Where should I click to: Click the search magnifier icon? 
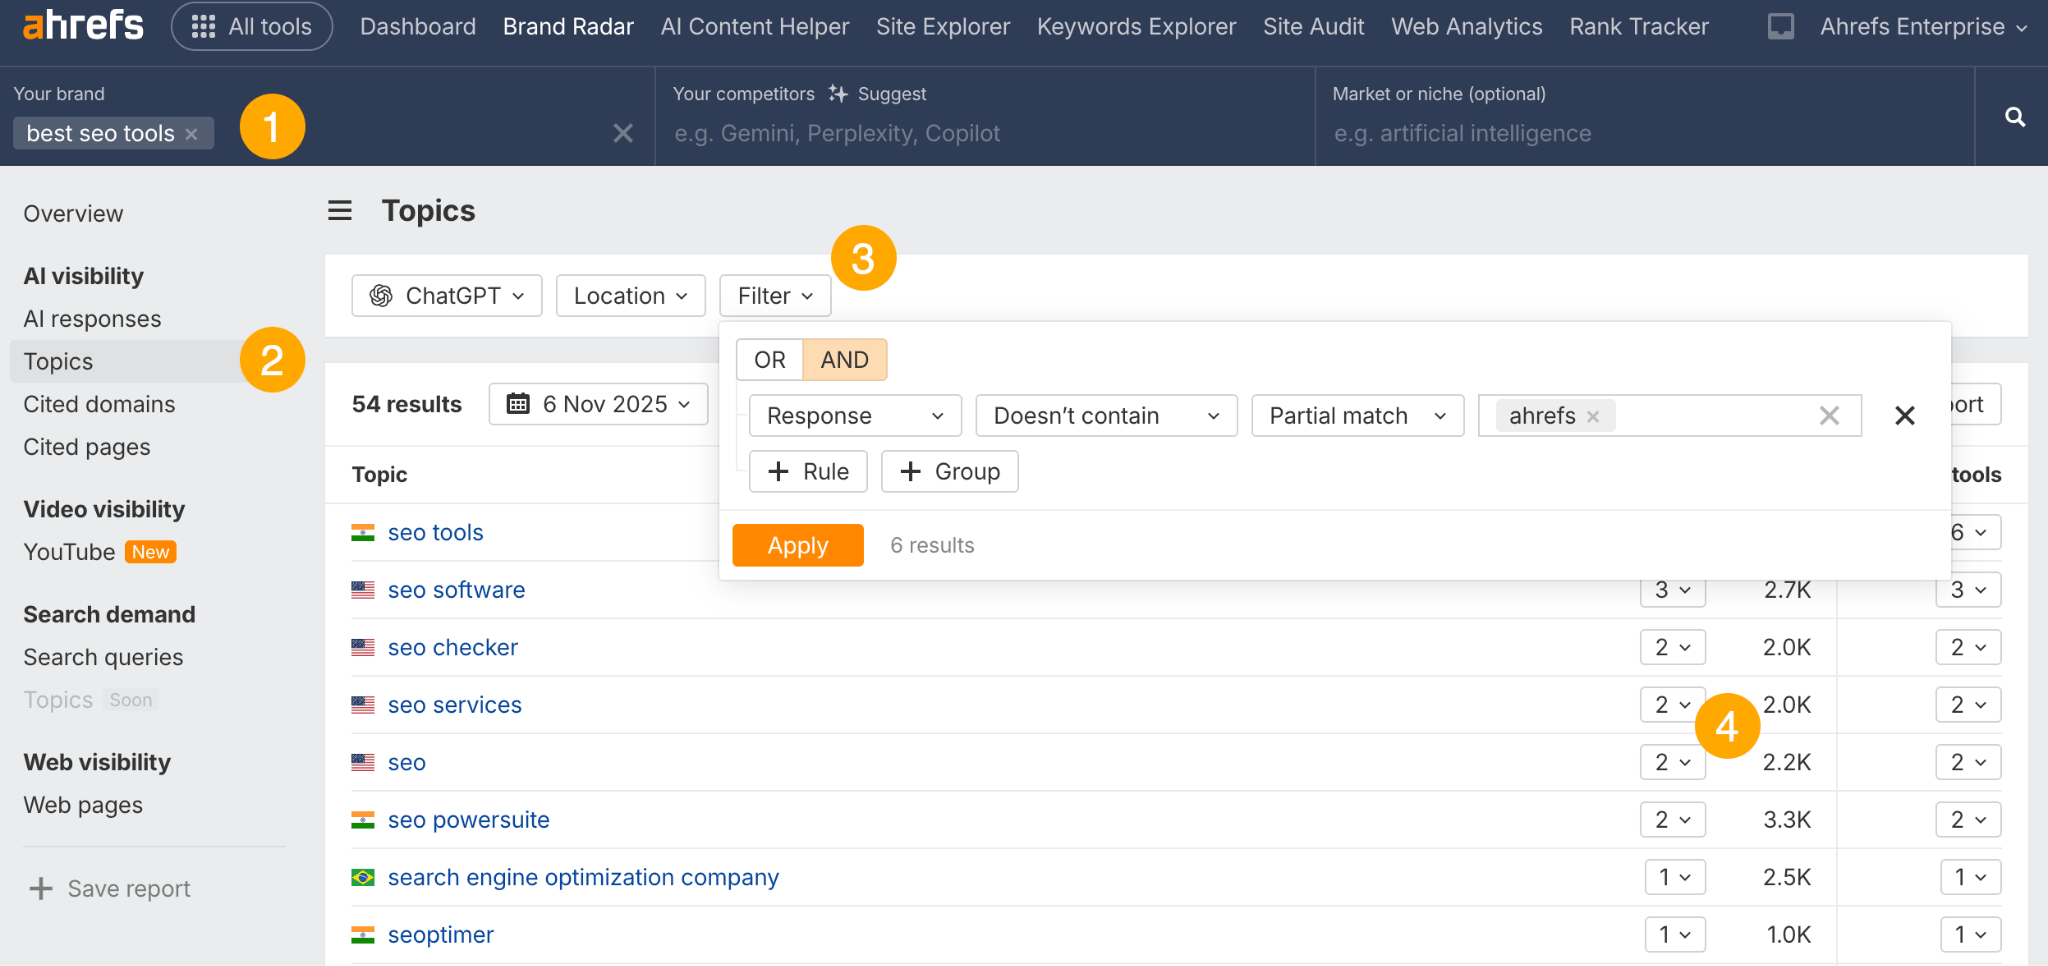(x=2014, y=117)
